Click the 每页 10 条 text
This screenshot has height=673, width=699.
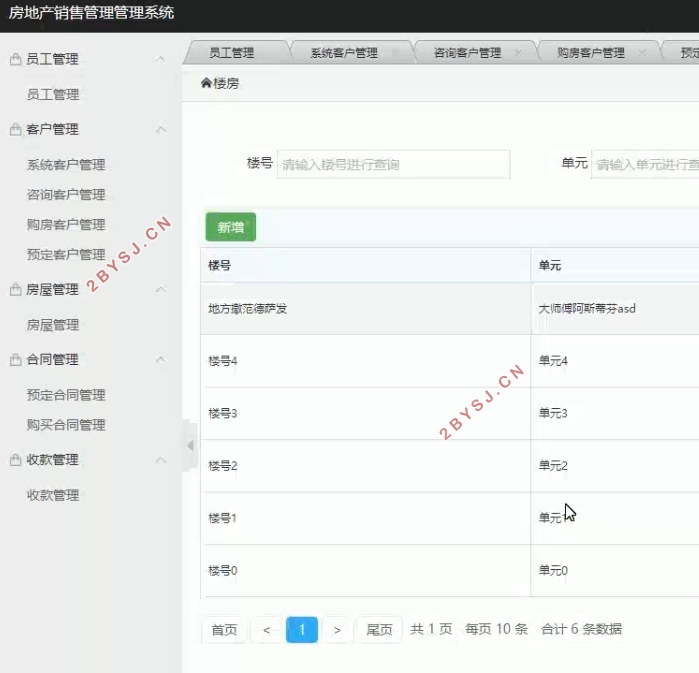pos(496,629)
